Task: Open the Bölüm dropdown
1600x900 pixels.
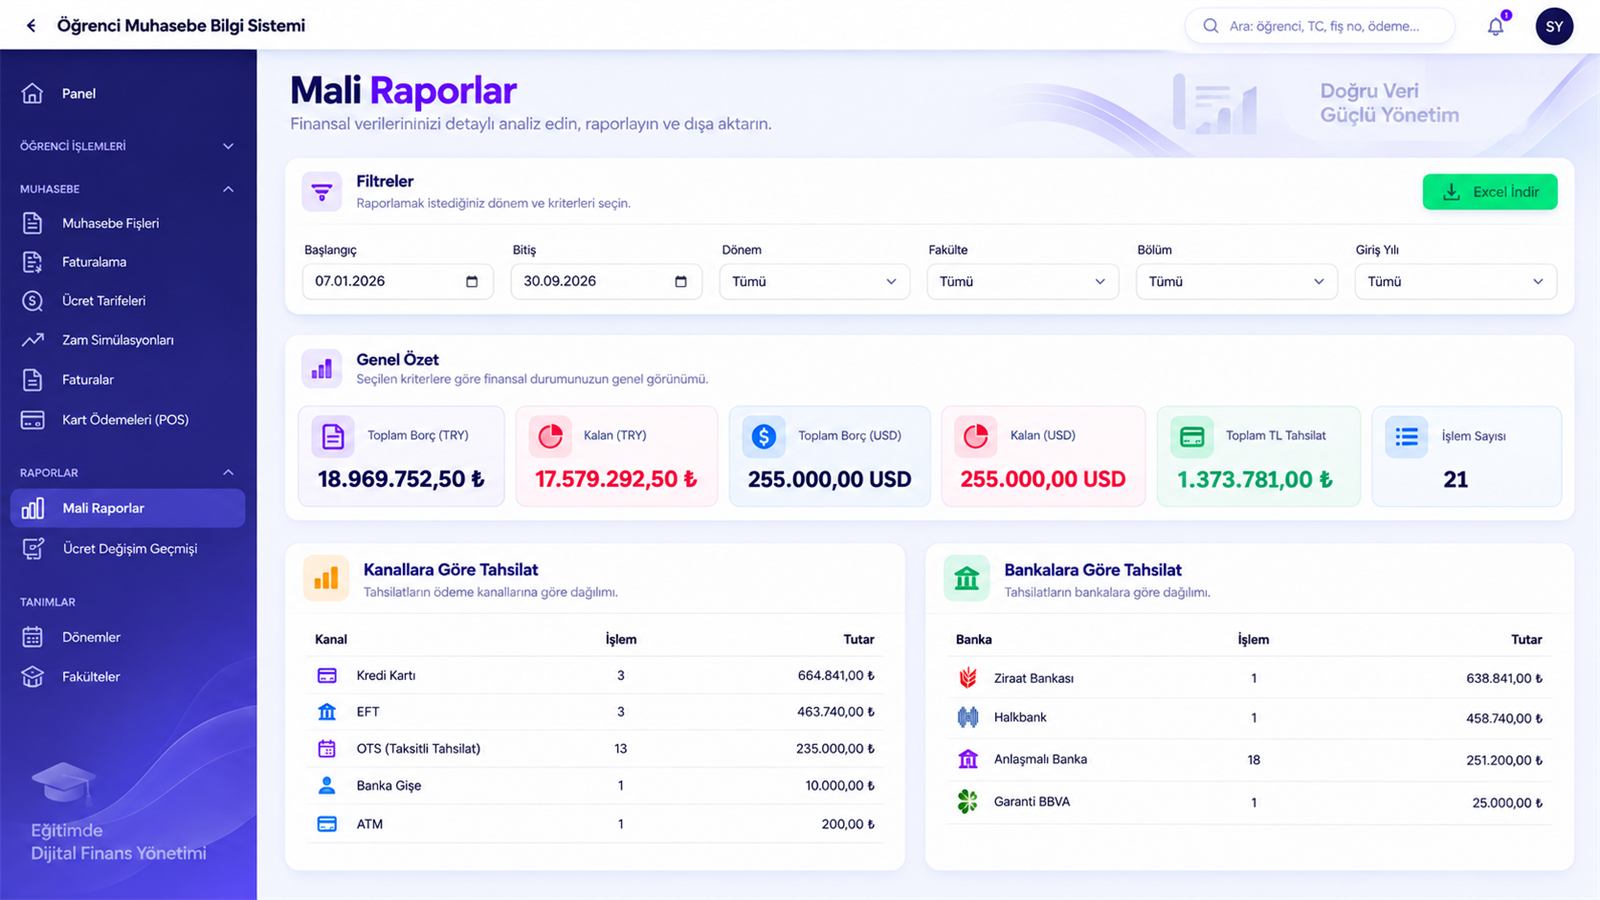Action: tap(1237, 282)
